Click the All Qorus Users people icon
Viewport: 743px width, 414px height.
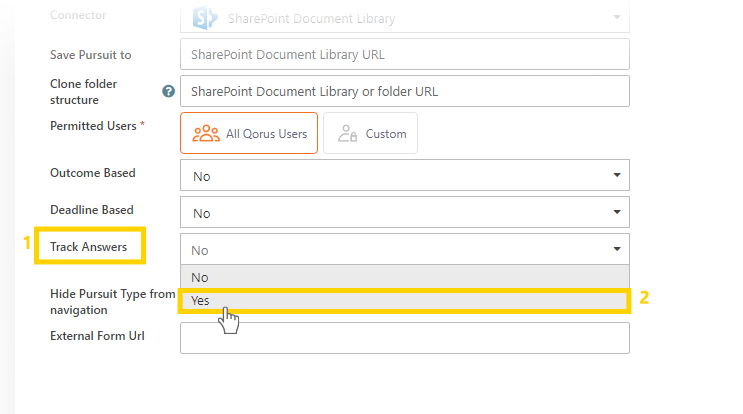point(206,134)
